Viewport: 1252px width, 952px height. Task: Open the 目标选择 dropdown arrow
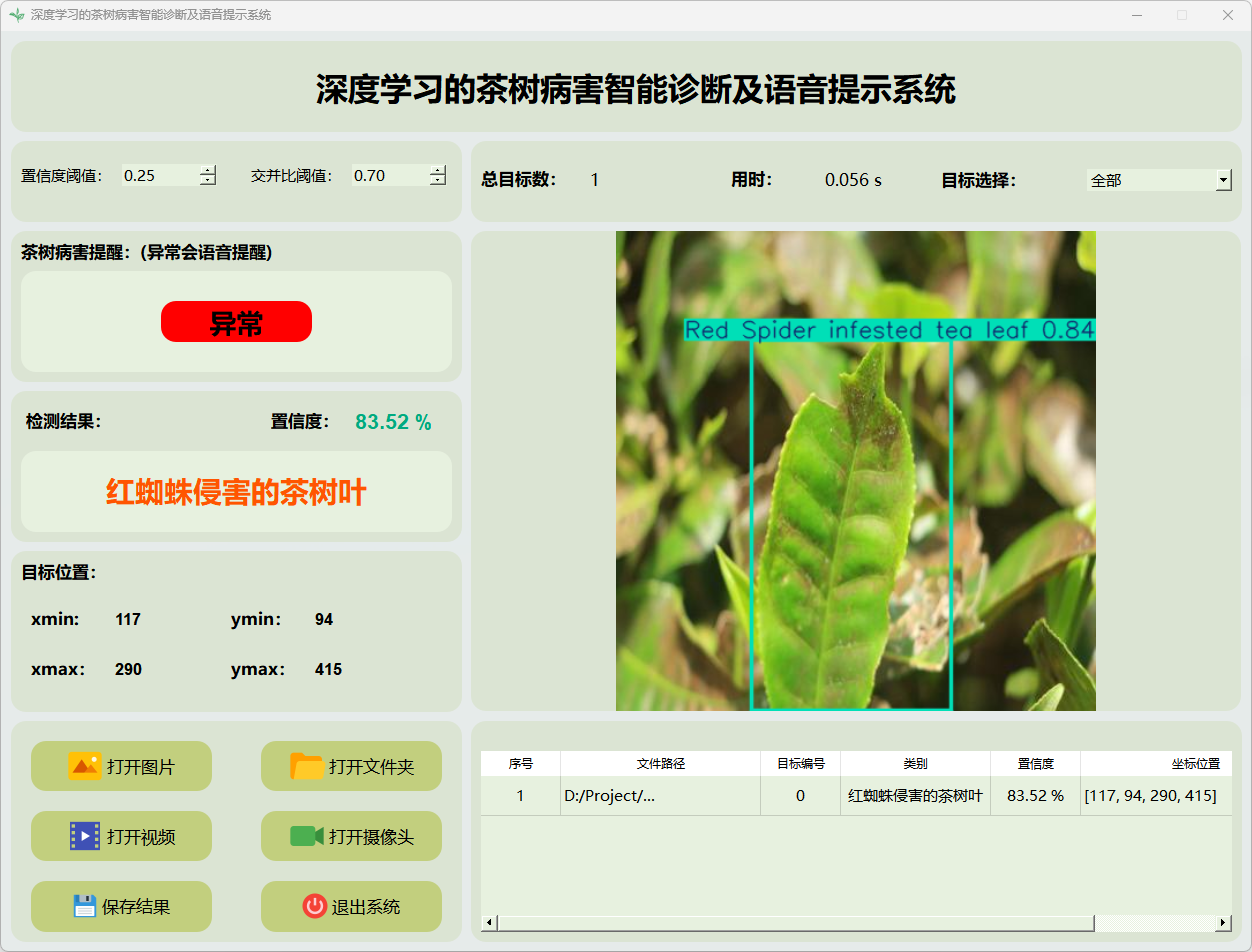(1223, 180)
